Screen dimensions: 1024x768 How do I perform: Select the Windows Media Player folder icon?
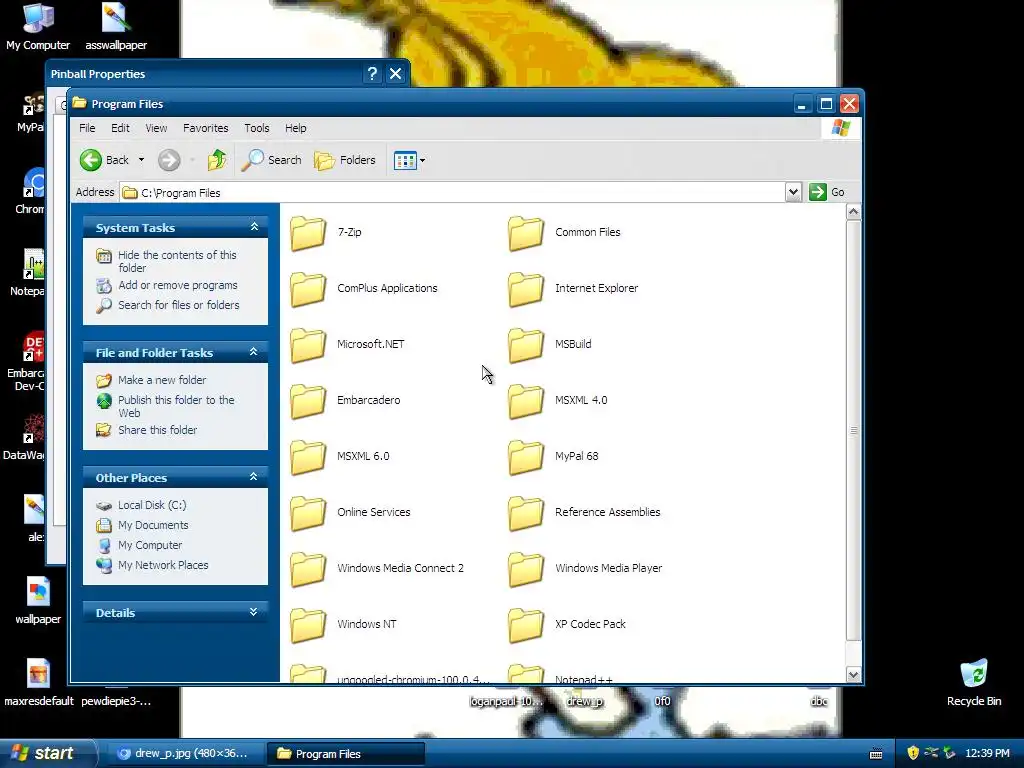click(526, 569)
